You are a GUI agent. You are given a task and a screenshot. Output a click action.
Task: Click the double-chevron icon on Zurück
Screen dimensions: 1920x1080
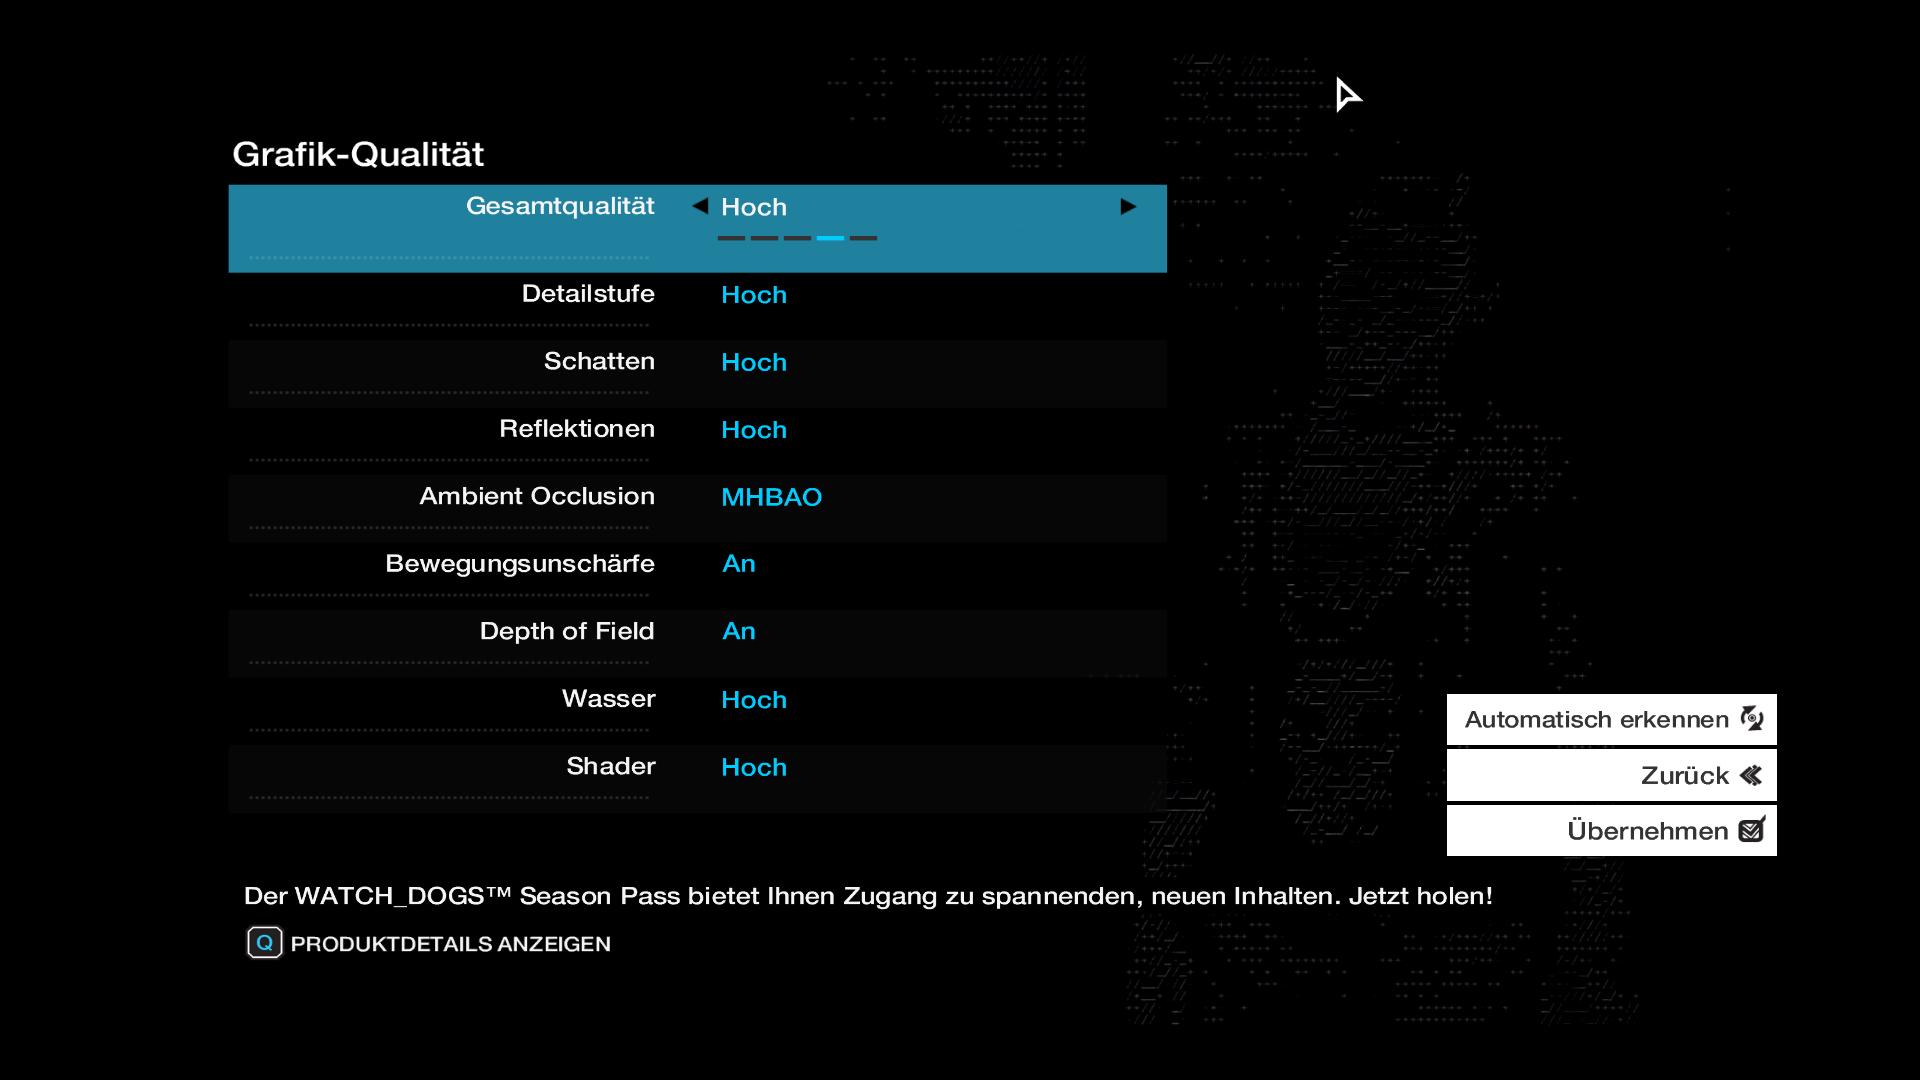click(x=1751, y=775)
